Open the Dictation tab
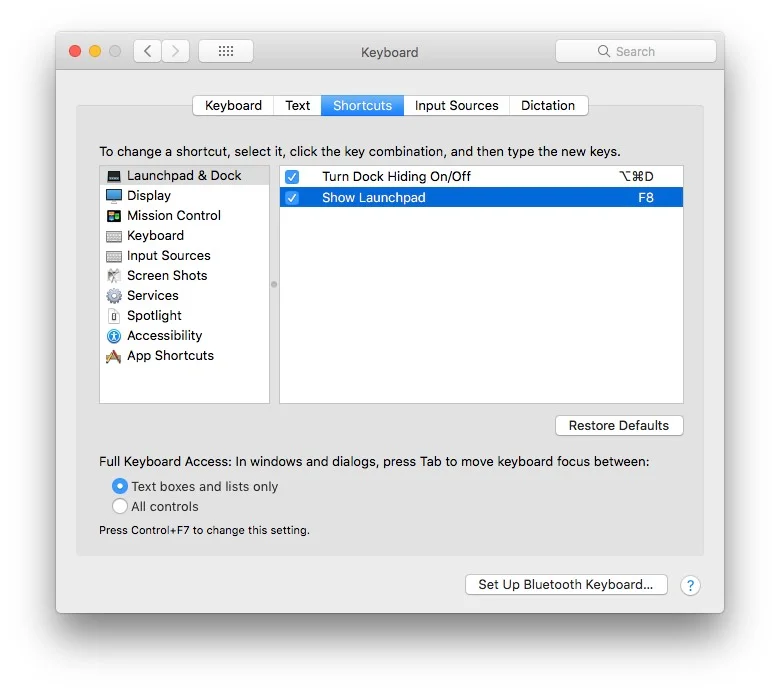This screenshot has height=693, width=780. pos(547,106)
